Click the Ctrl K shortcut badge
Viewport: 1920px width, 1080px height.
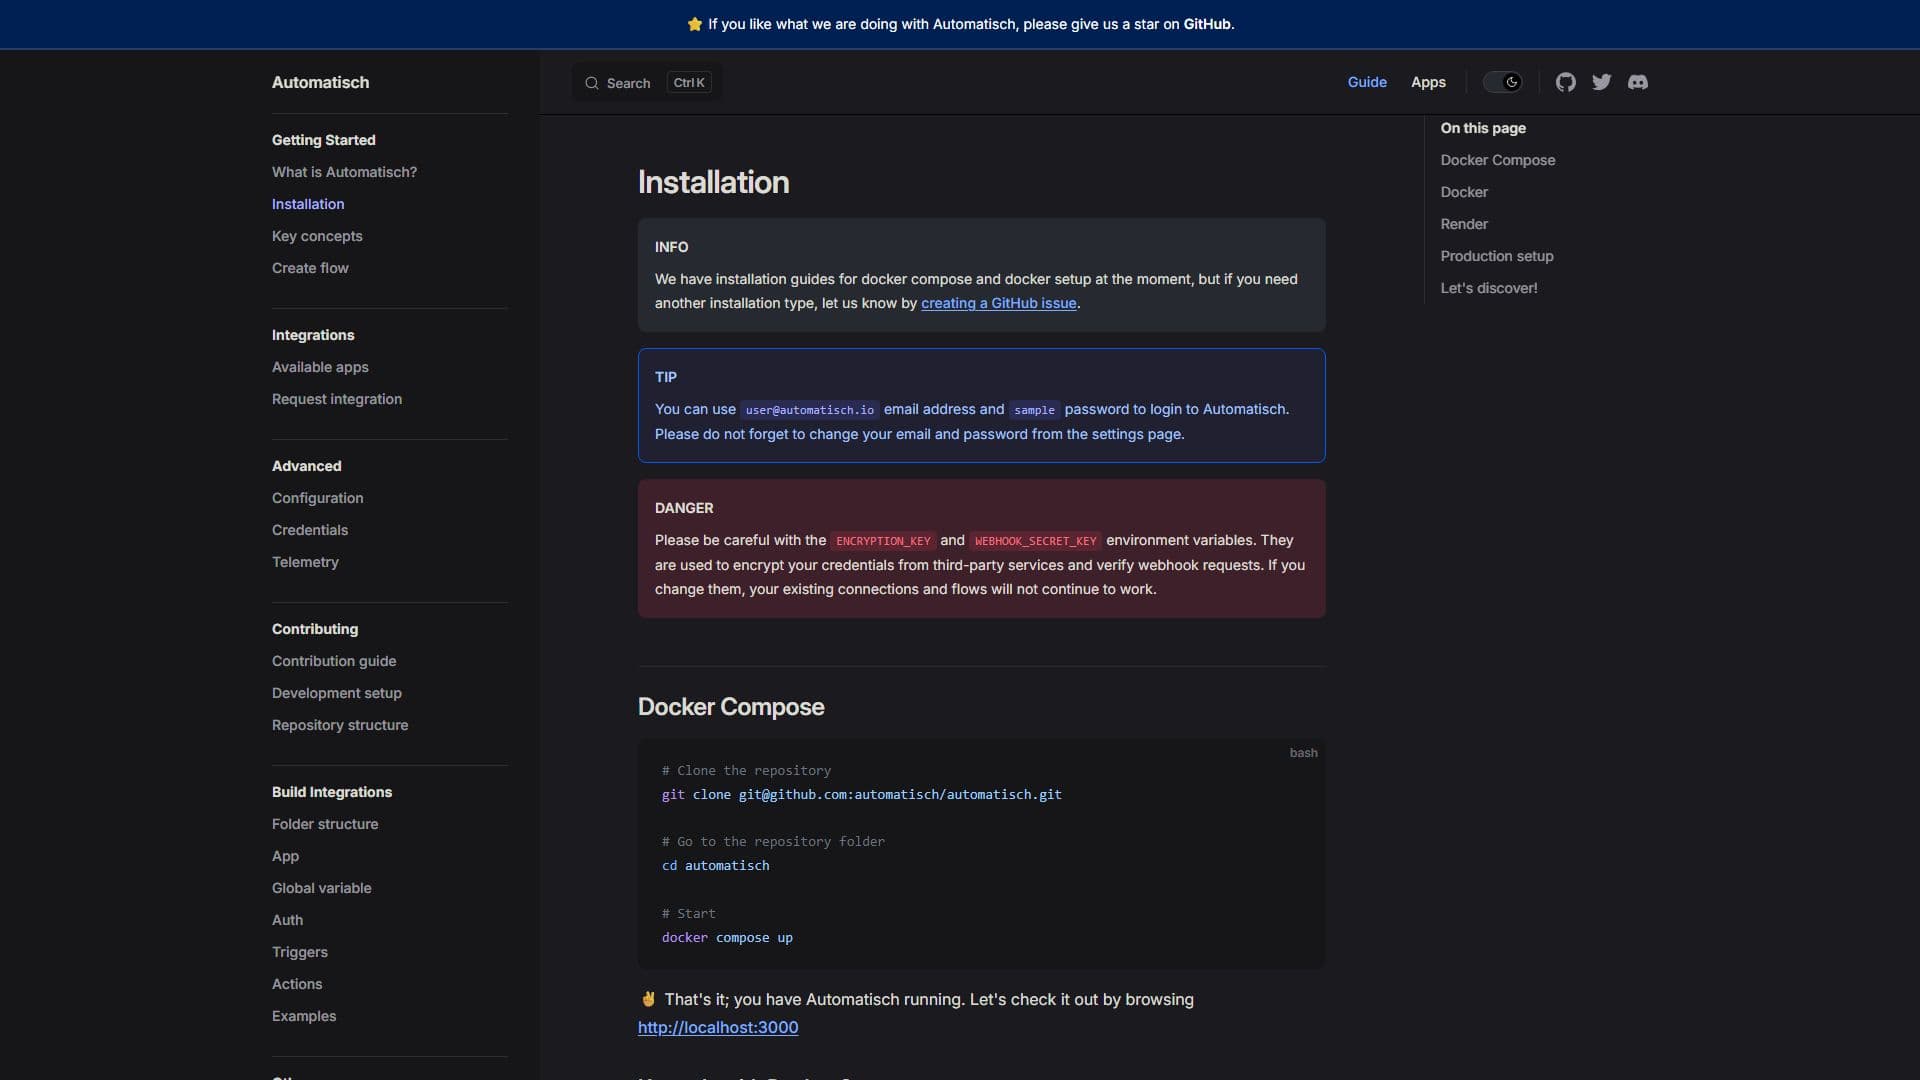click(x=689, y=83)
